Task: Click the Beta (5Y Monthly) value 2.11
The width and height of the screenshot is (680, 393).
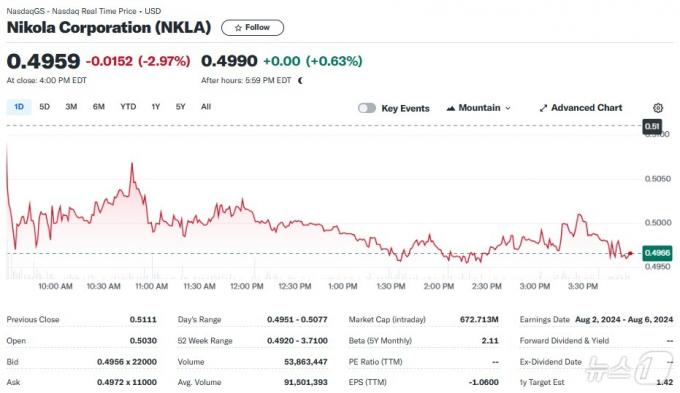Action: [x=490, y=341]
